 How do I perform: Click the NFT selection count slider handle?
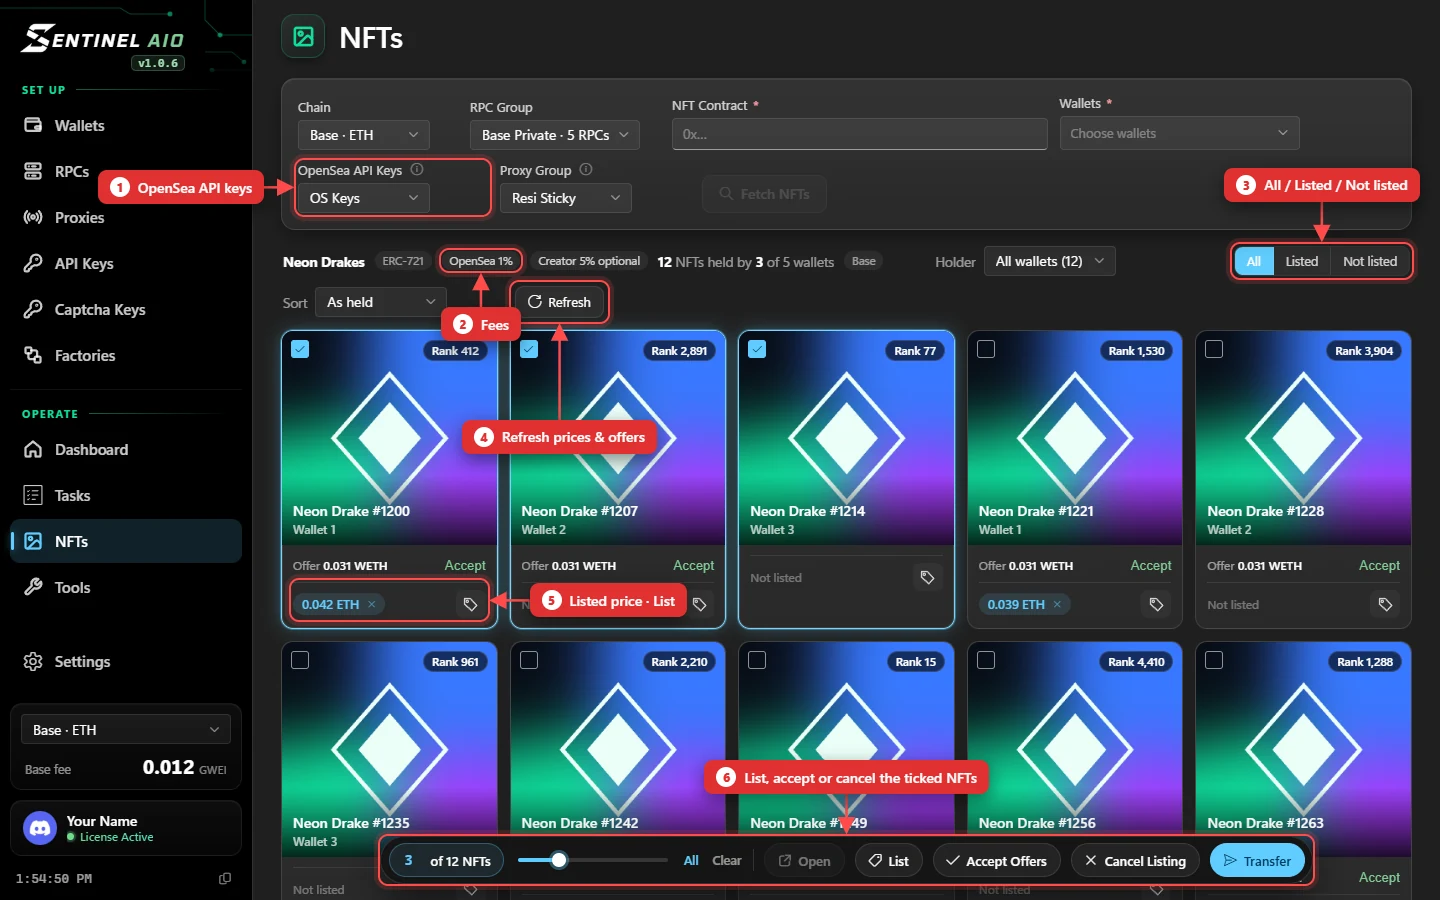(x=559, y=860)
